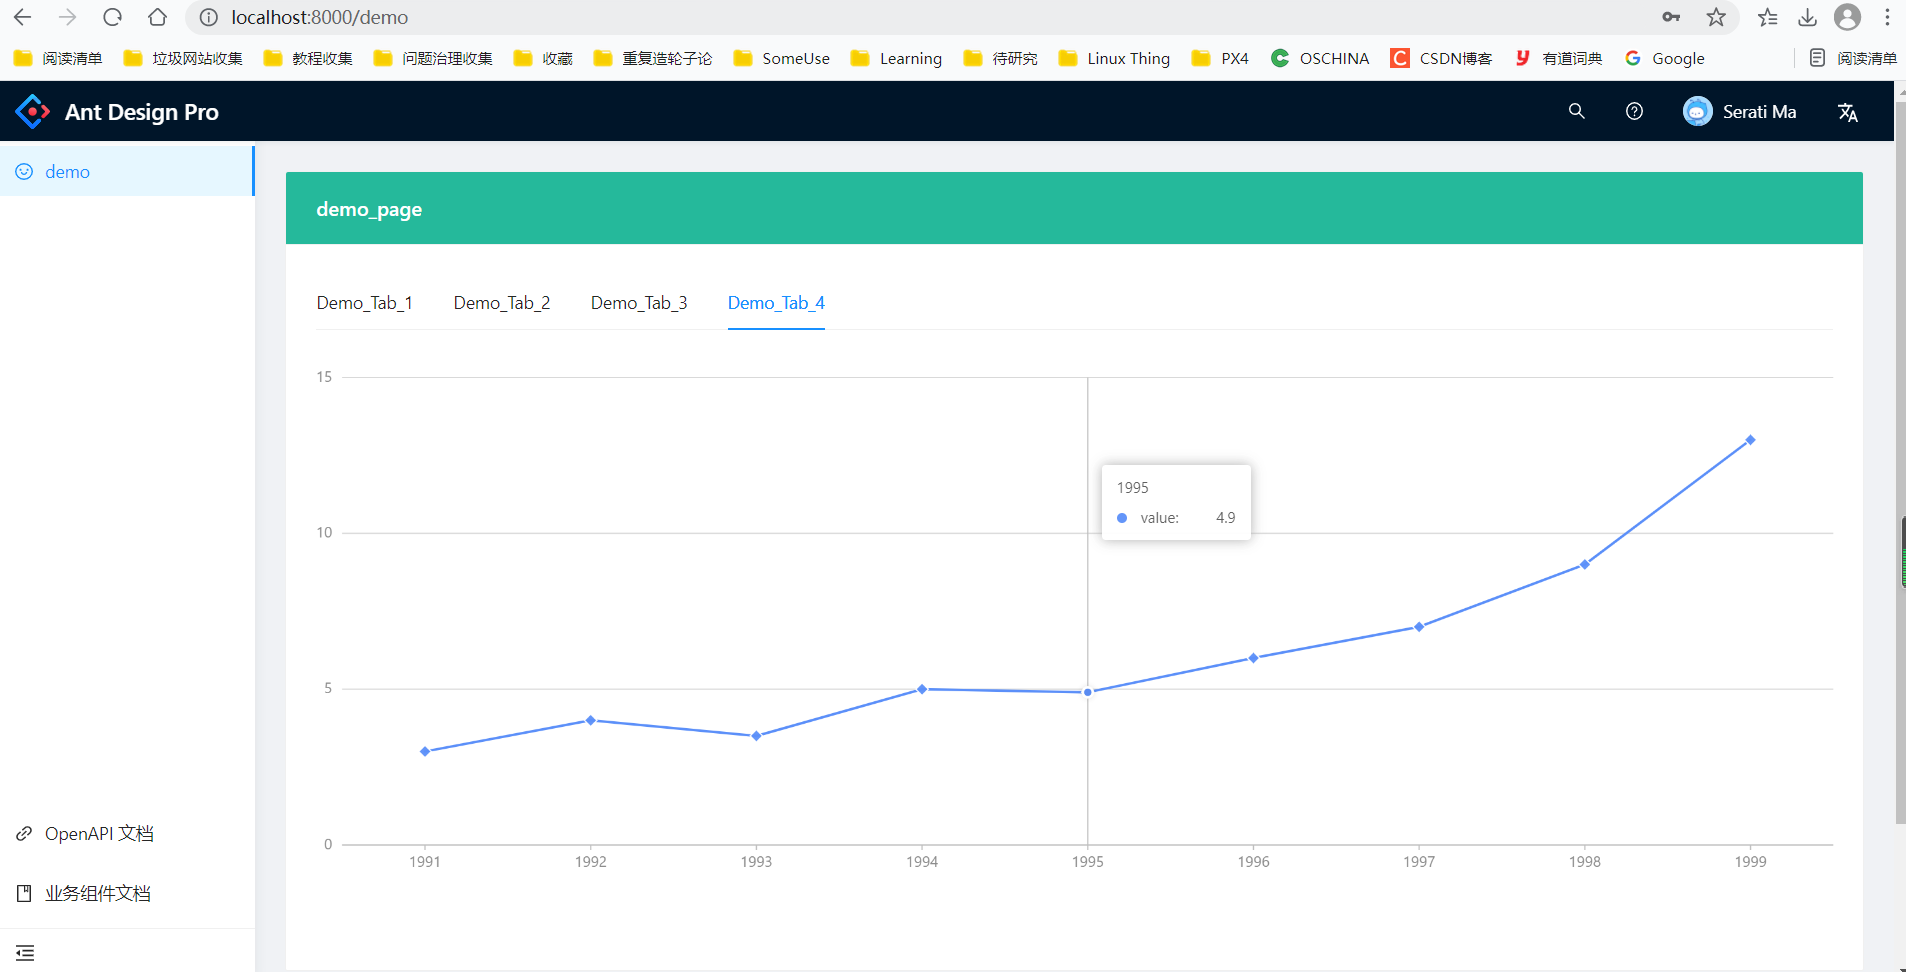
Task: Click the demo smiley icon in sidebar
Action: click(24, 172)
